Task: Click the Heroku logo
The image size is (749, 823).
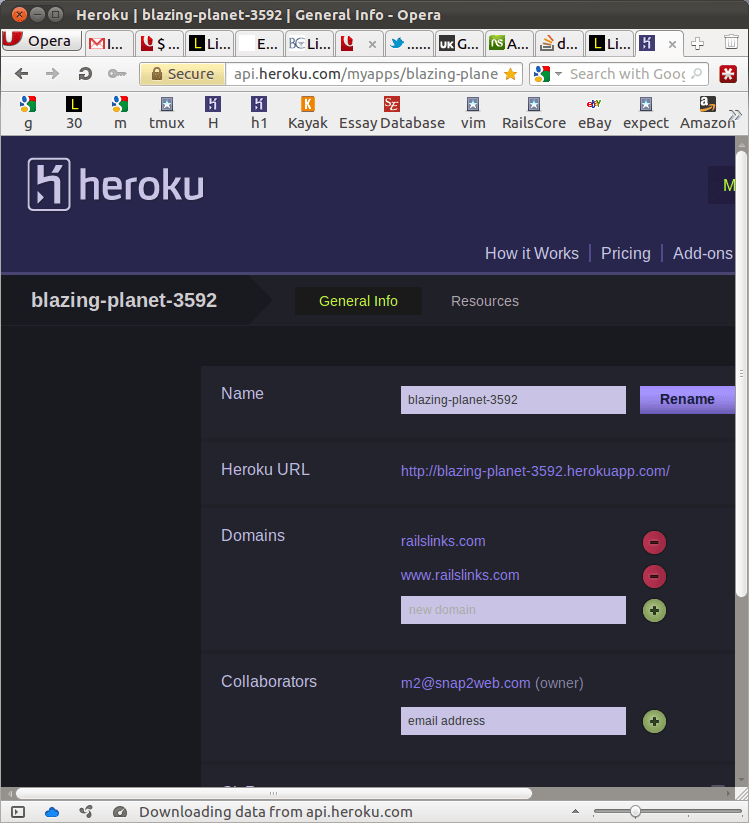Action: [115, 184]
